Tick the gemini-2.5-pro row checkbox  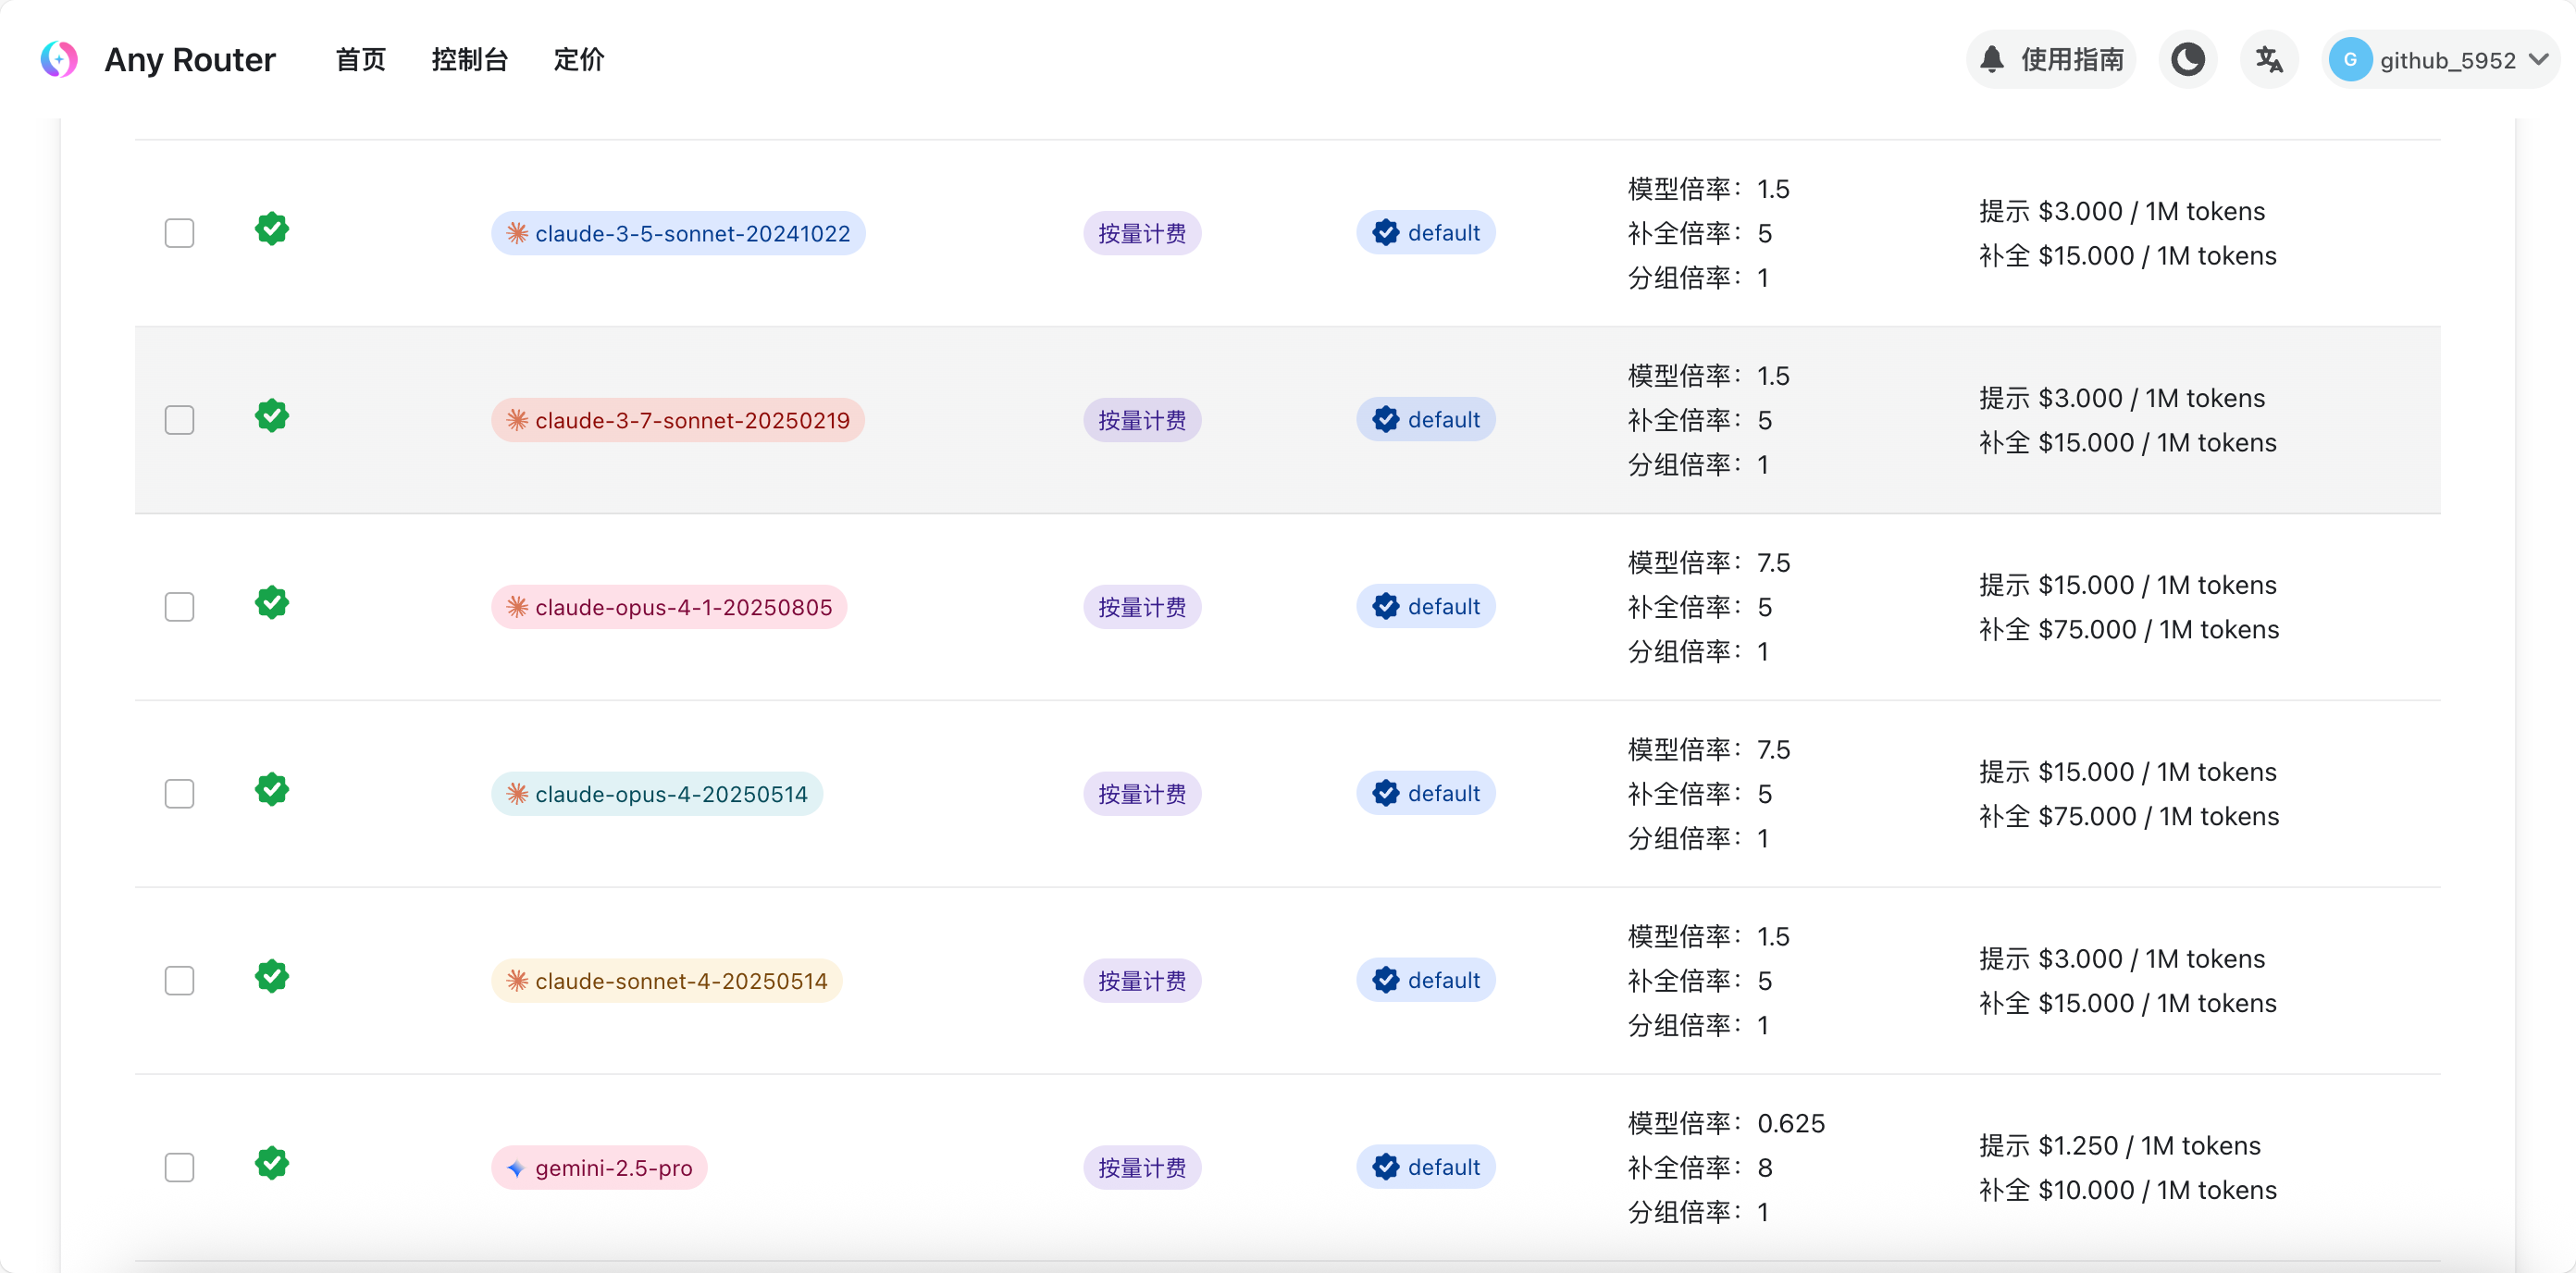pyautogui.click(x=179, y=1167)
